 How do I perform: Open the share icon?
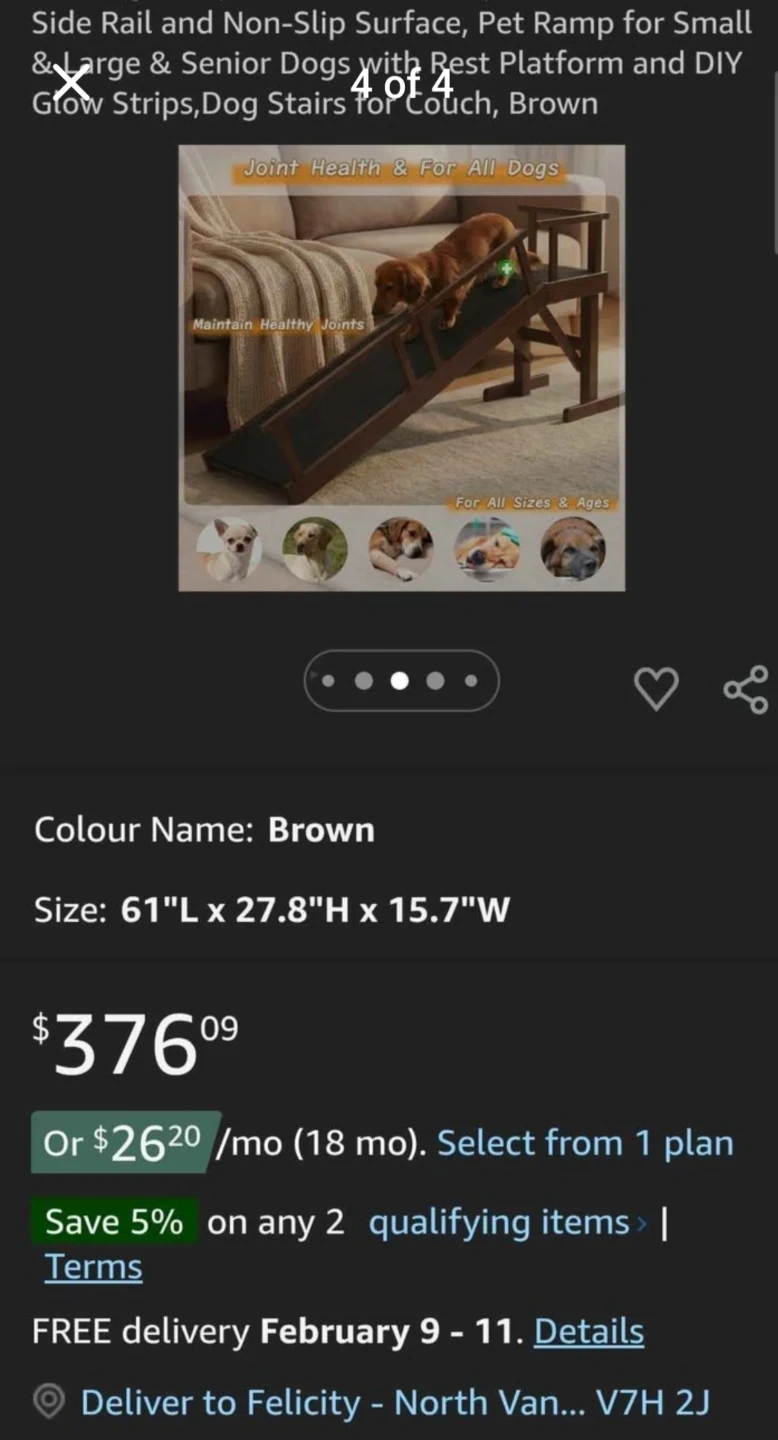[x=745, y=689]
